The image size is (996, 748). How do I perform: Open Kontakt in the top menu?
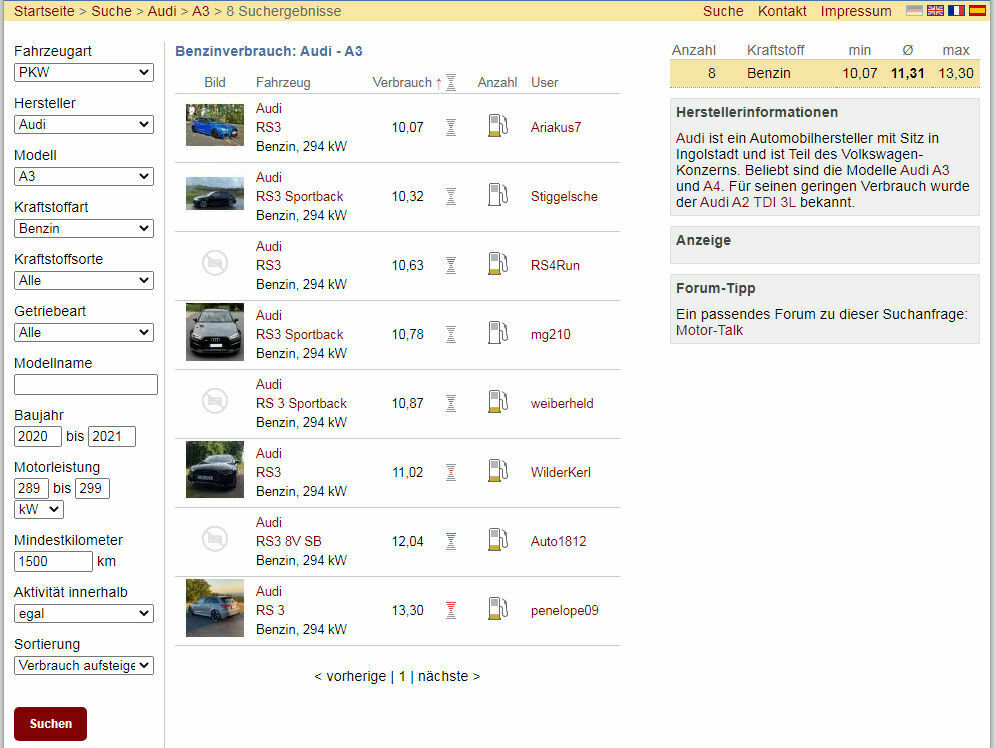[782, 11]
